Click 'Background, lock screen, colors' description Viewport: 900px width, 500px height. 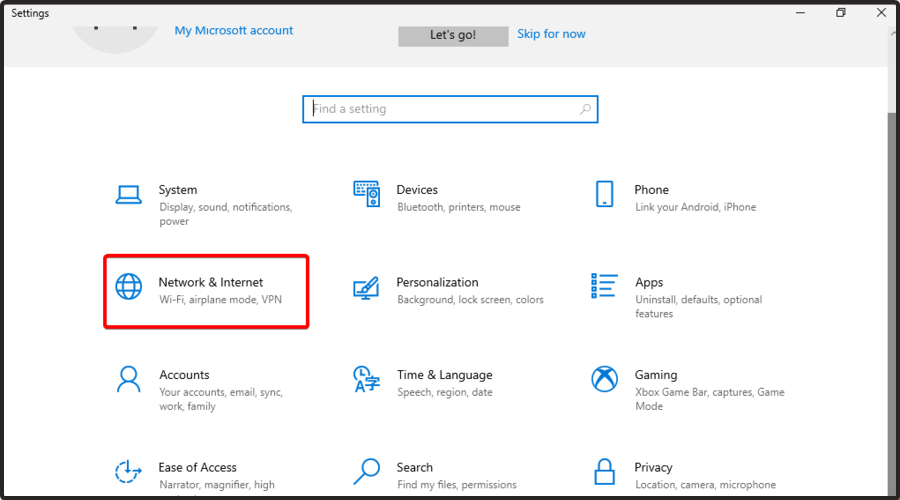tap(470, 300)
